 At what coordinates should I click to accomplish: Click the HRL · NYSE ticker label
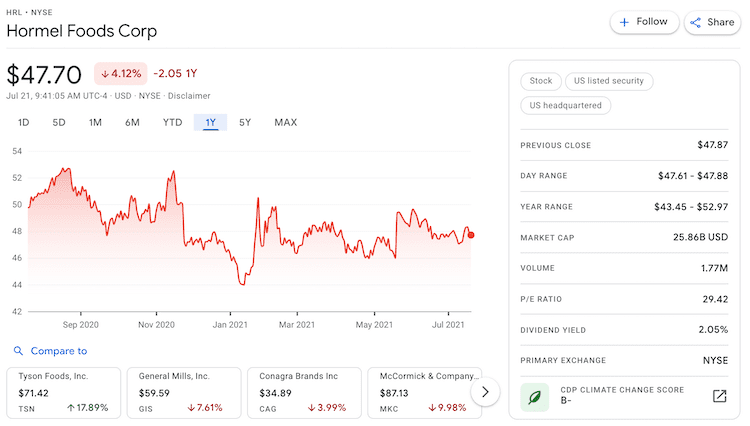click(29, 12)
